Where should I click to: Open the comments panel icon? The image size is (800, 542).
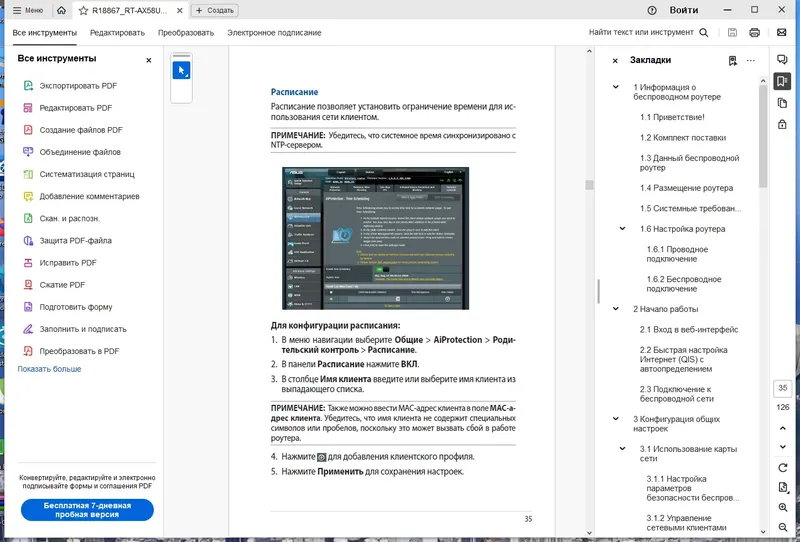[782, 60]
